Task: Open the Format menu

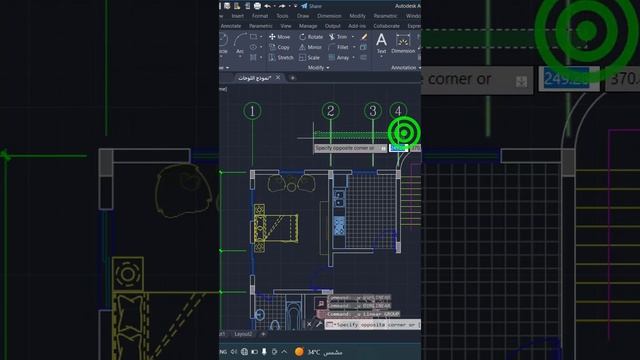Action: tap(260, 16)
